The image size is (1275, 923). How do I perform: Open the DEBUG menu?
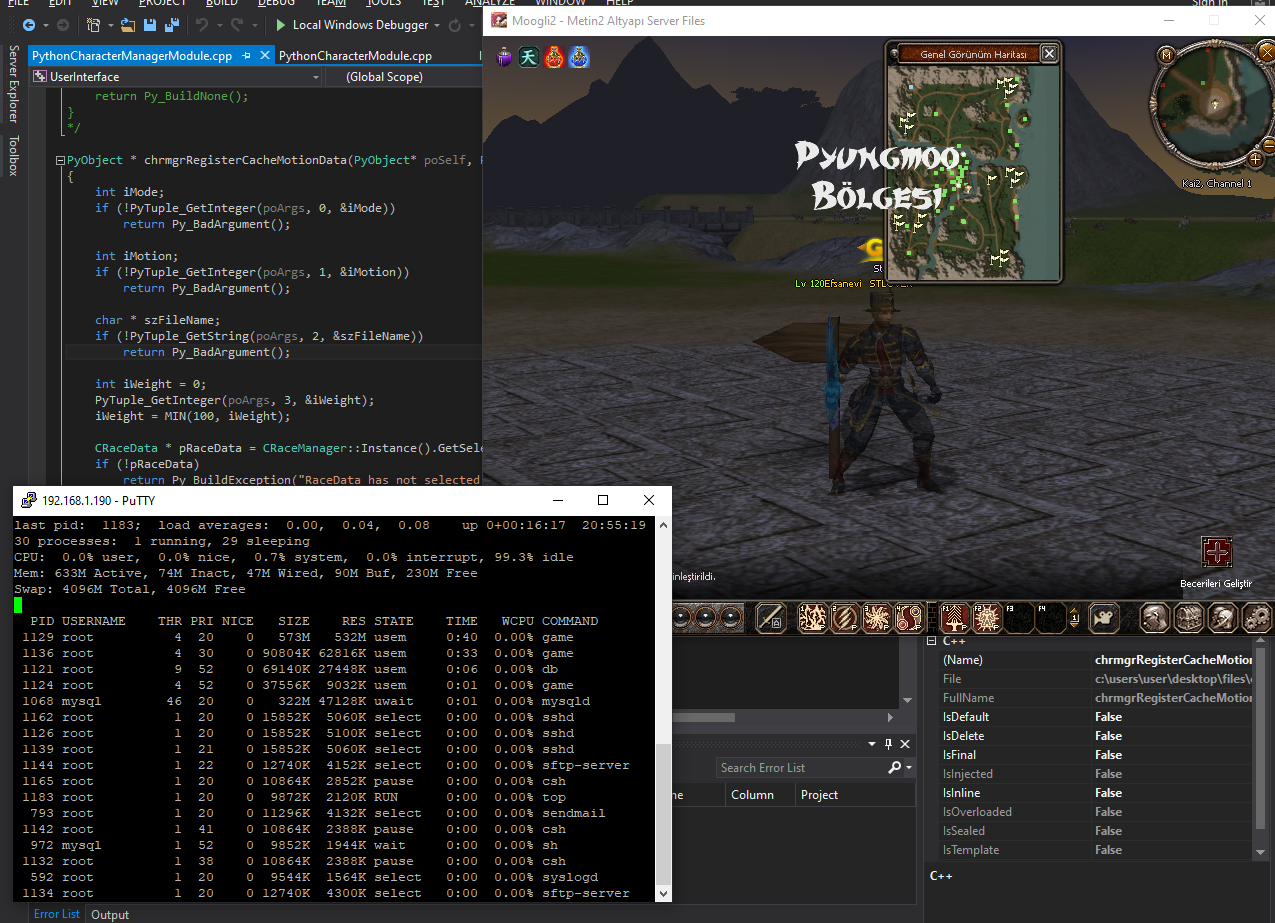coord(276,3)
